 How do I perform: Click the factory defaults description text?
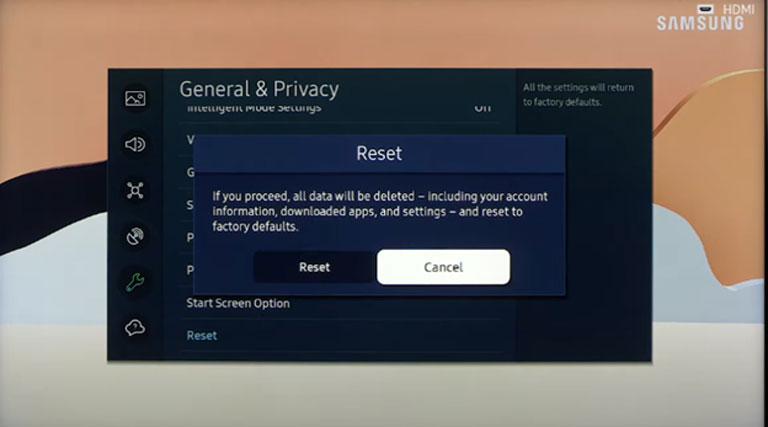pyautogui.click(x=578, y=95)
